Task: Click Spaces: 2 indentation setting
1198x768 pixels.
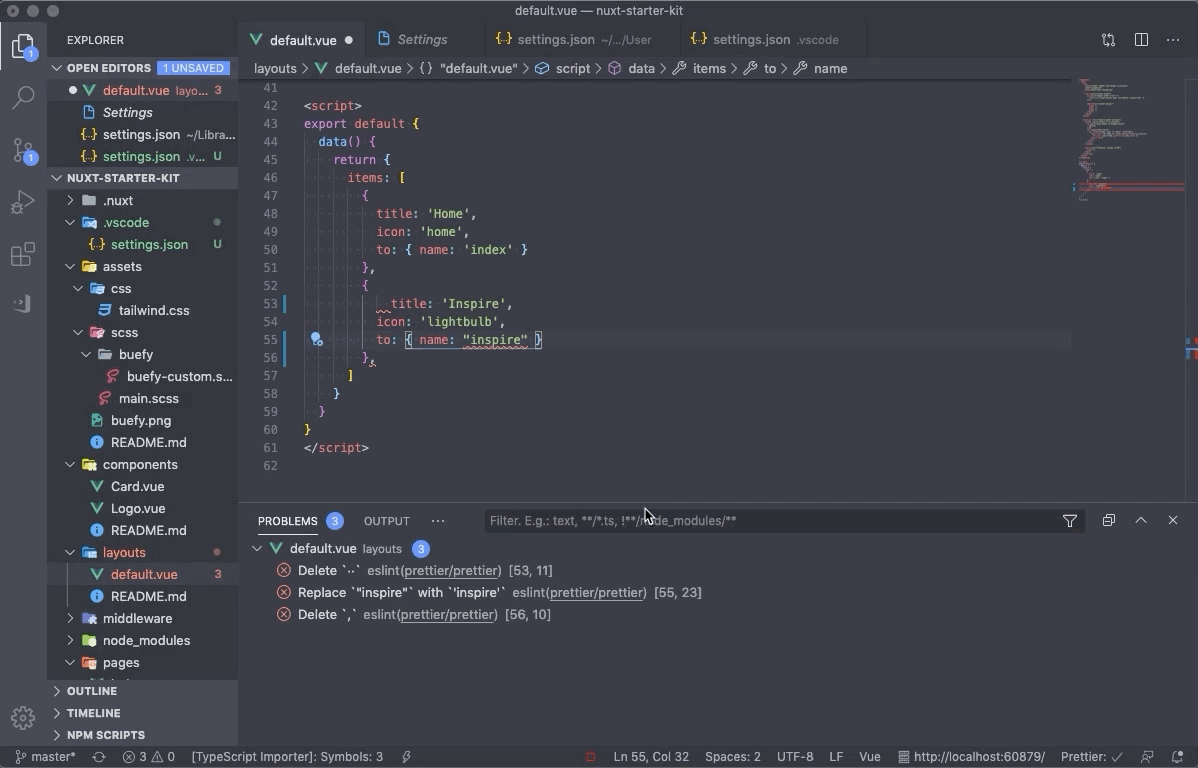Action: pyautogui.click(x=733, y=757)
